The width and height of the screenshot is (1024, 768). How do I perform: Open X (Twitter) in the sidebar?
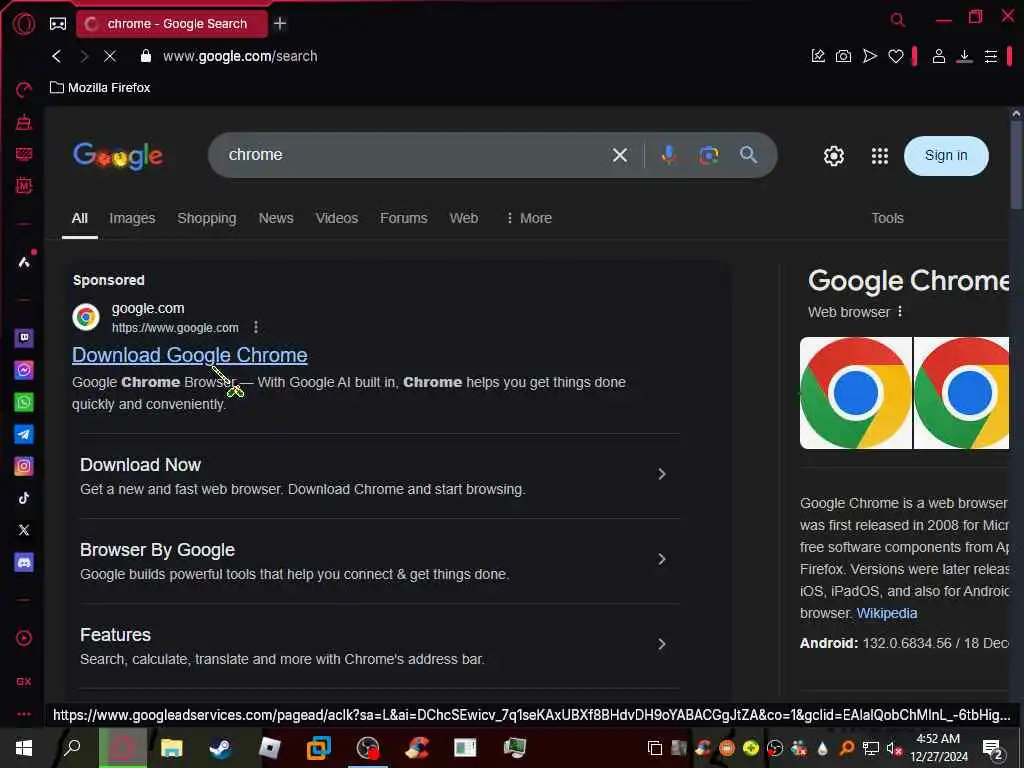click(x=24, y=530)
